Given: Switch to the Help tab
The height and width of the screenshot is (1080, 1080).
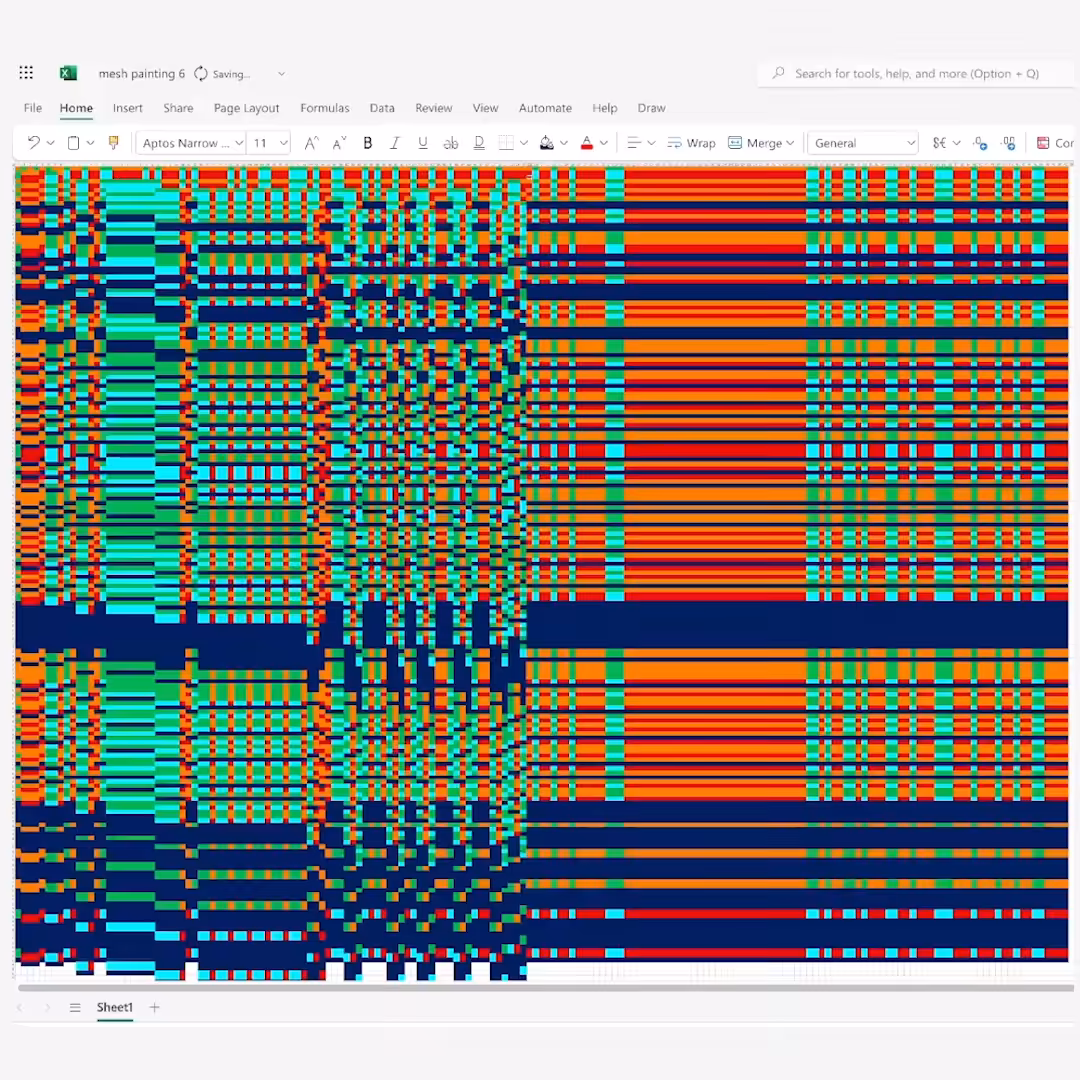Looking at the screenshot, I should (x=605, y=108).
